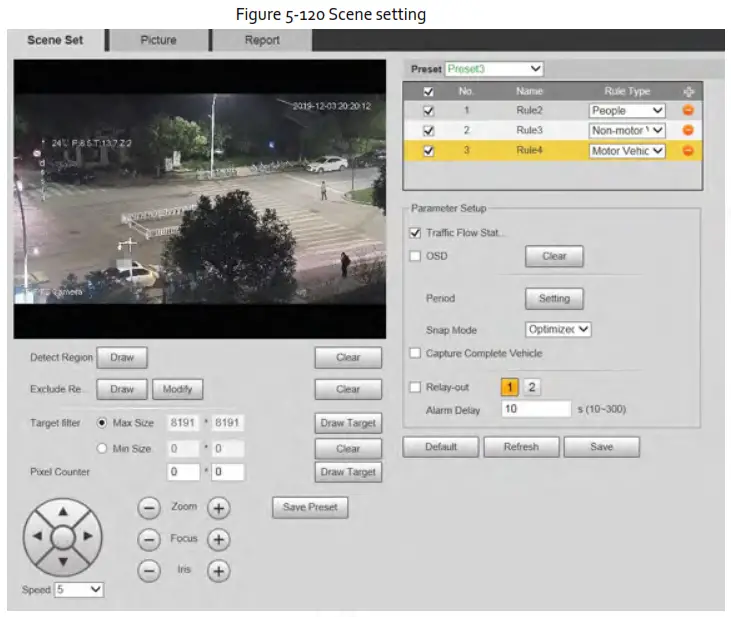The image size is (731, 617).
Task: Select the Rule3 name cell
Action: click(529, 130)
